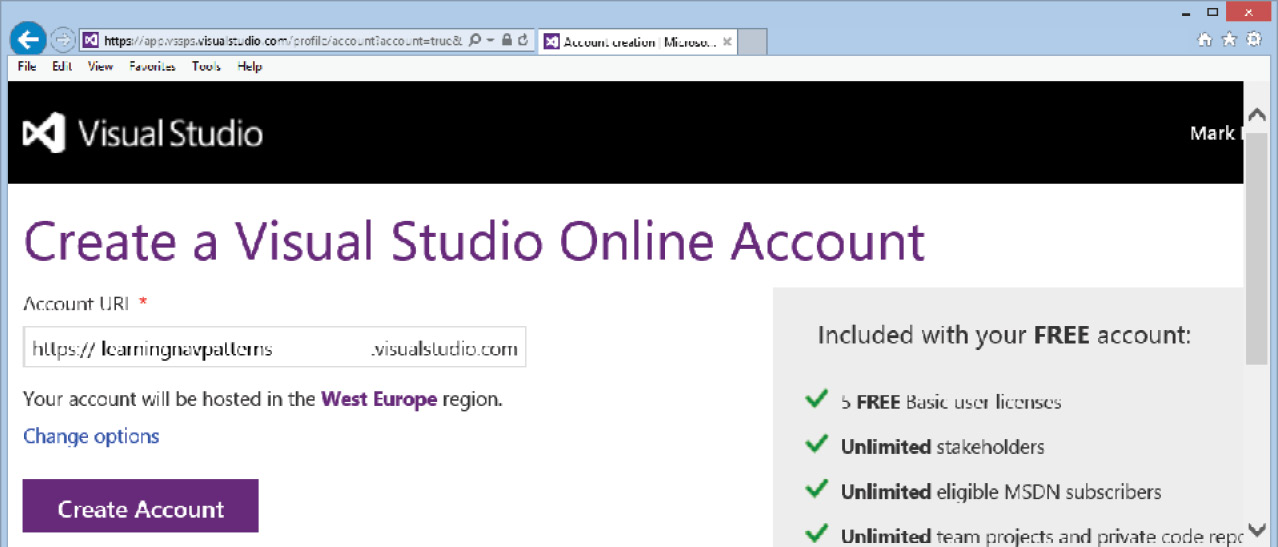
Task: Click the Visual Studio logo in header
Action: click(x=143, y=133)
